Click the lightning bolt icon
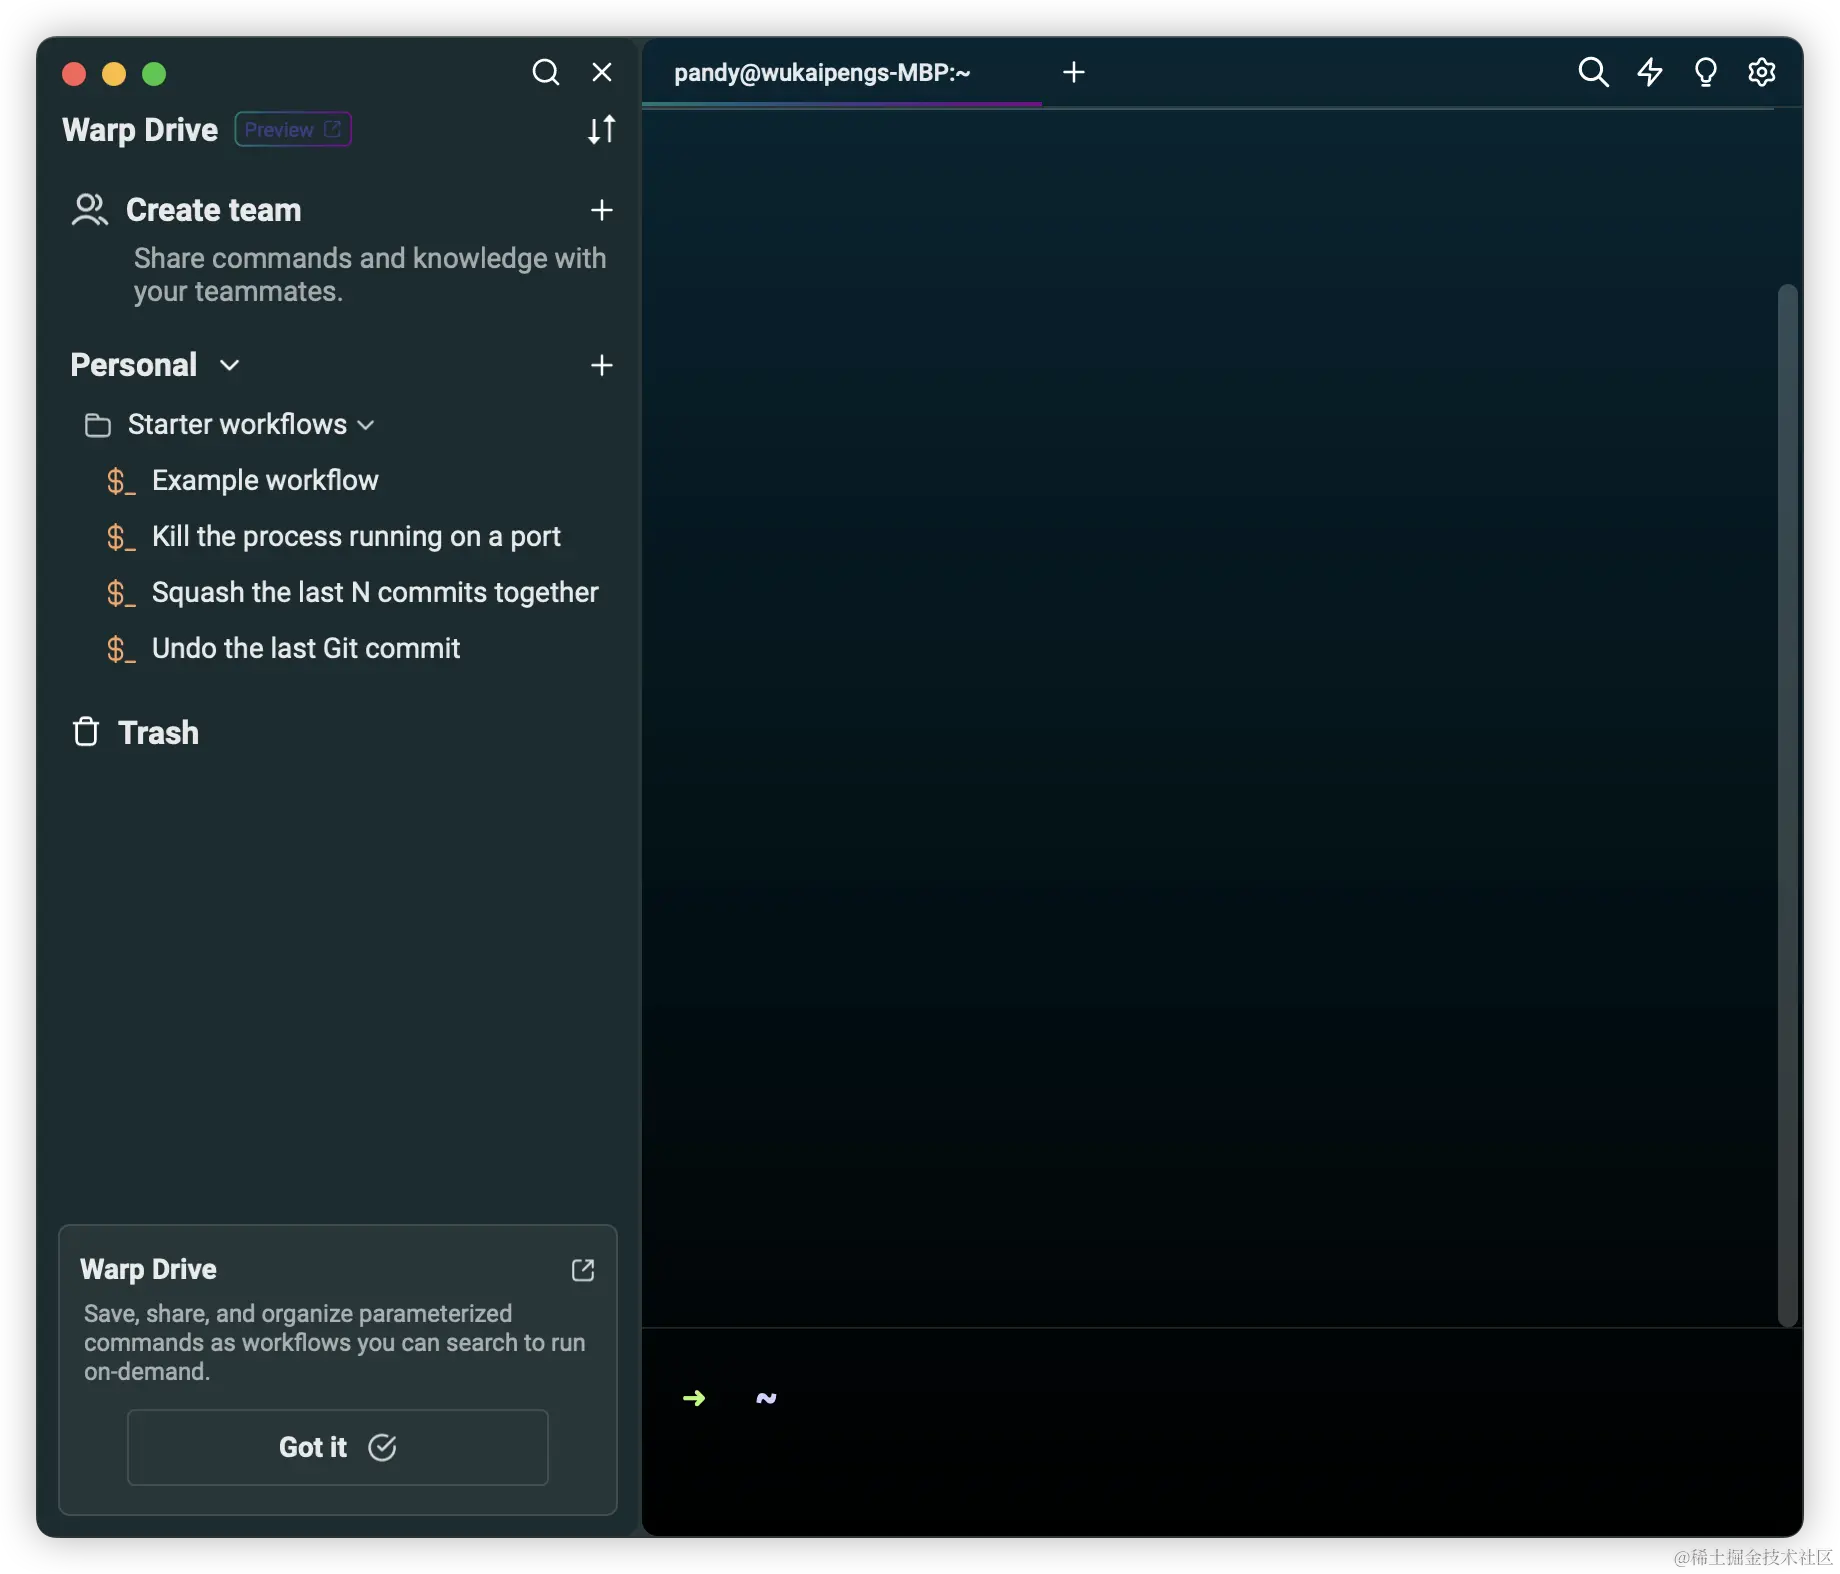 point(1649,72)
